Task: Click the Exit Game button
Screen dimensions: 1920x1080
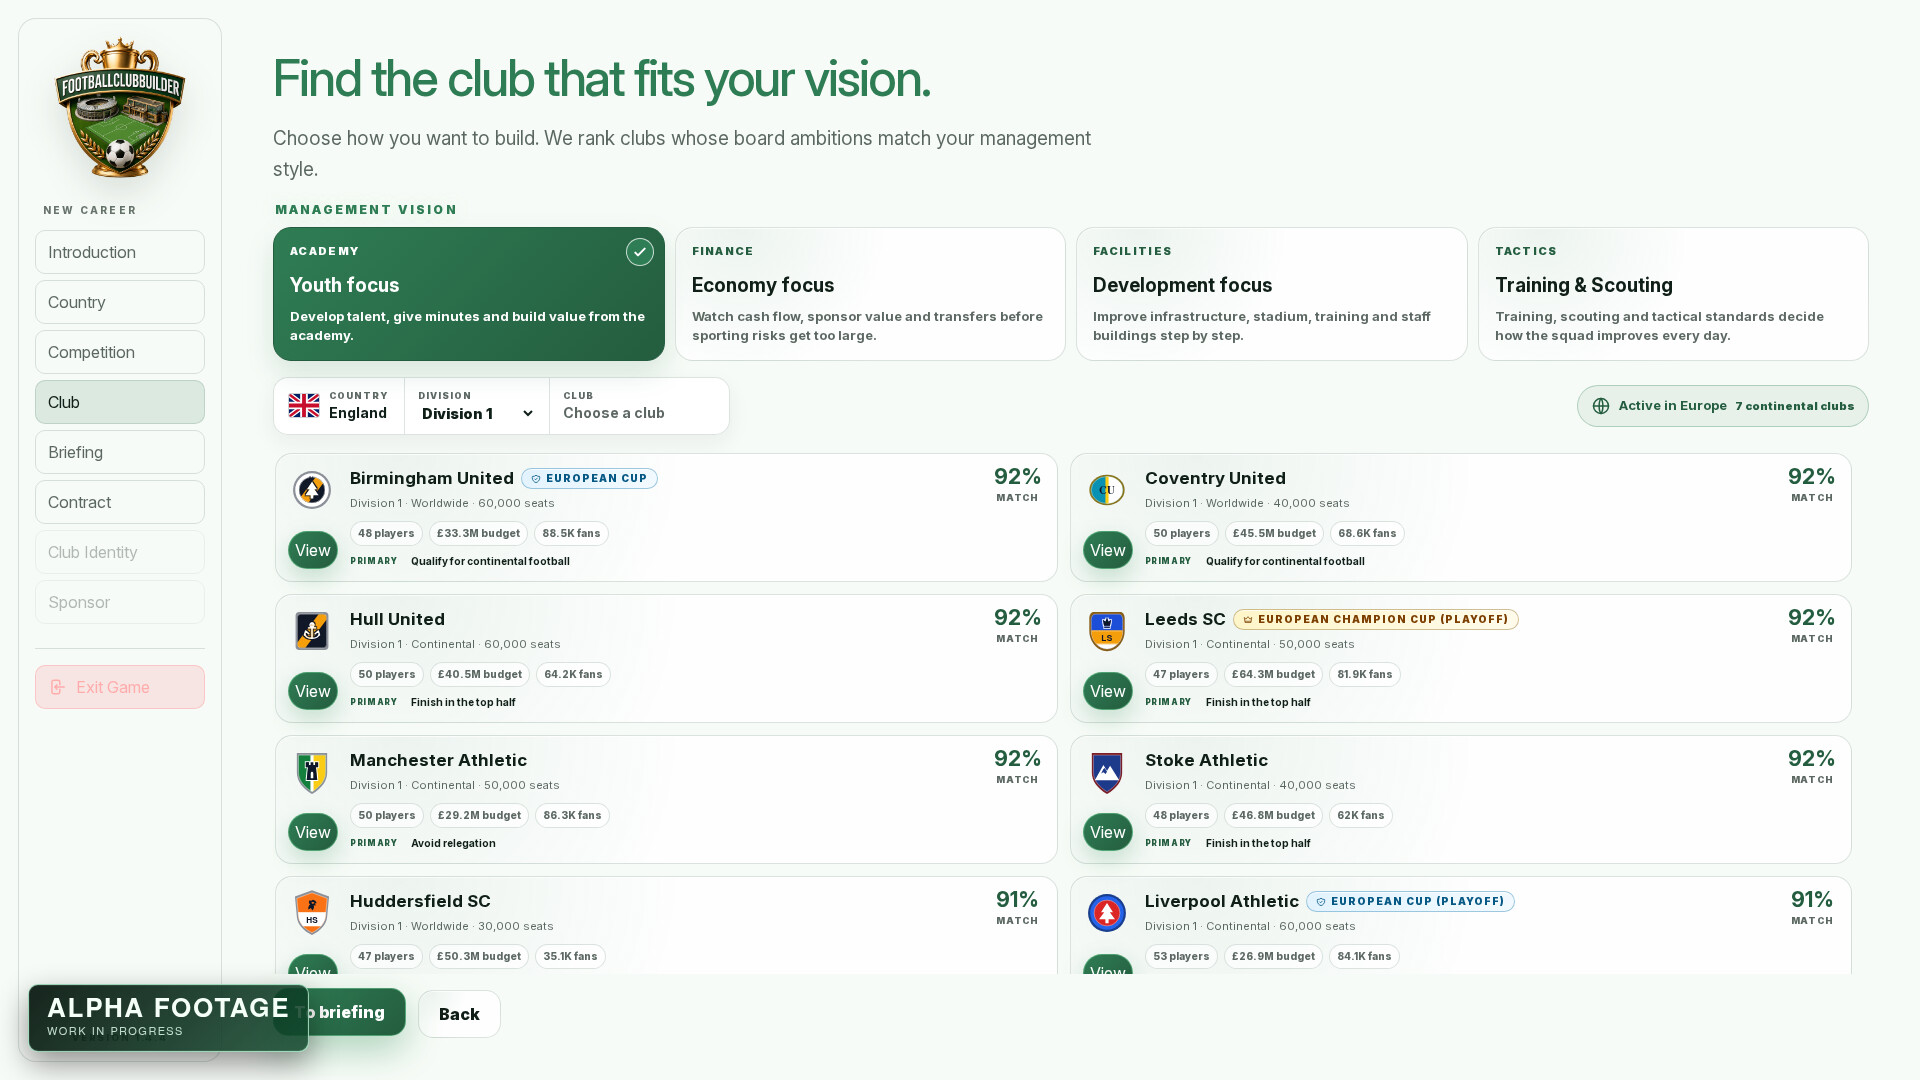Action: coord(120,687)
